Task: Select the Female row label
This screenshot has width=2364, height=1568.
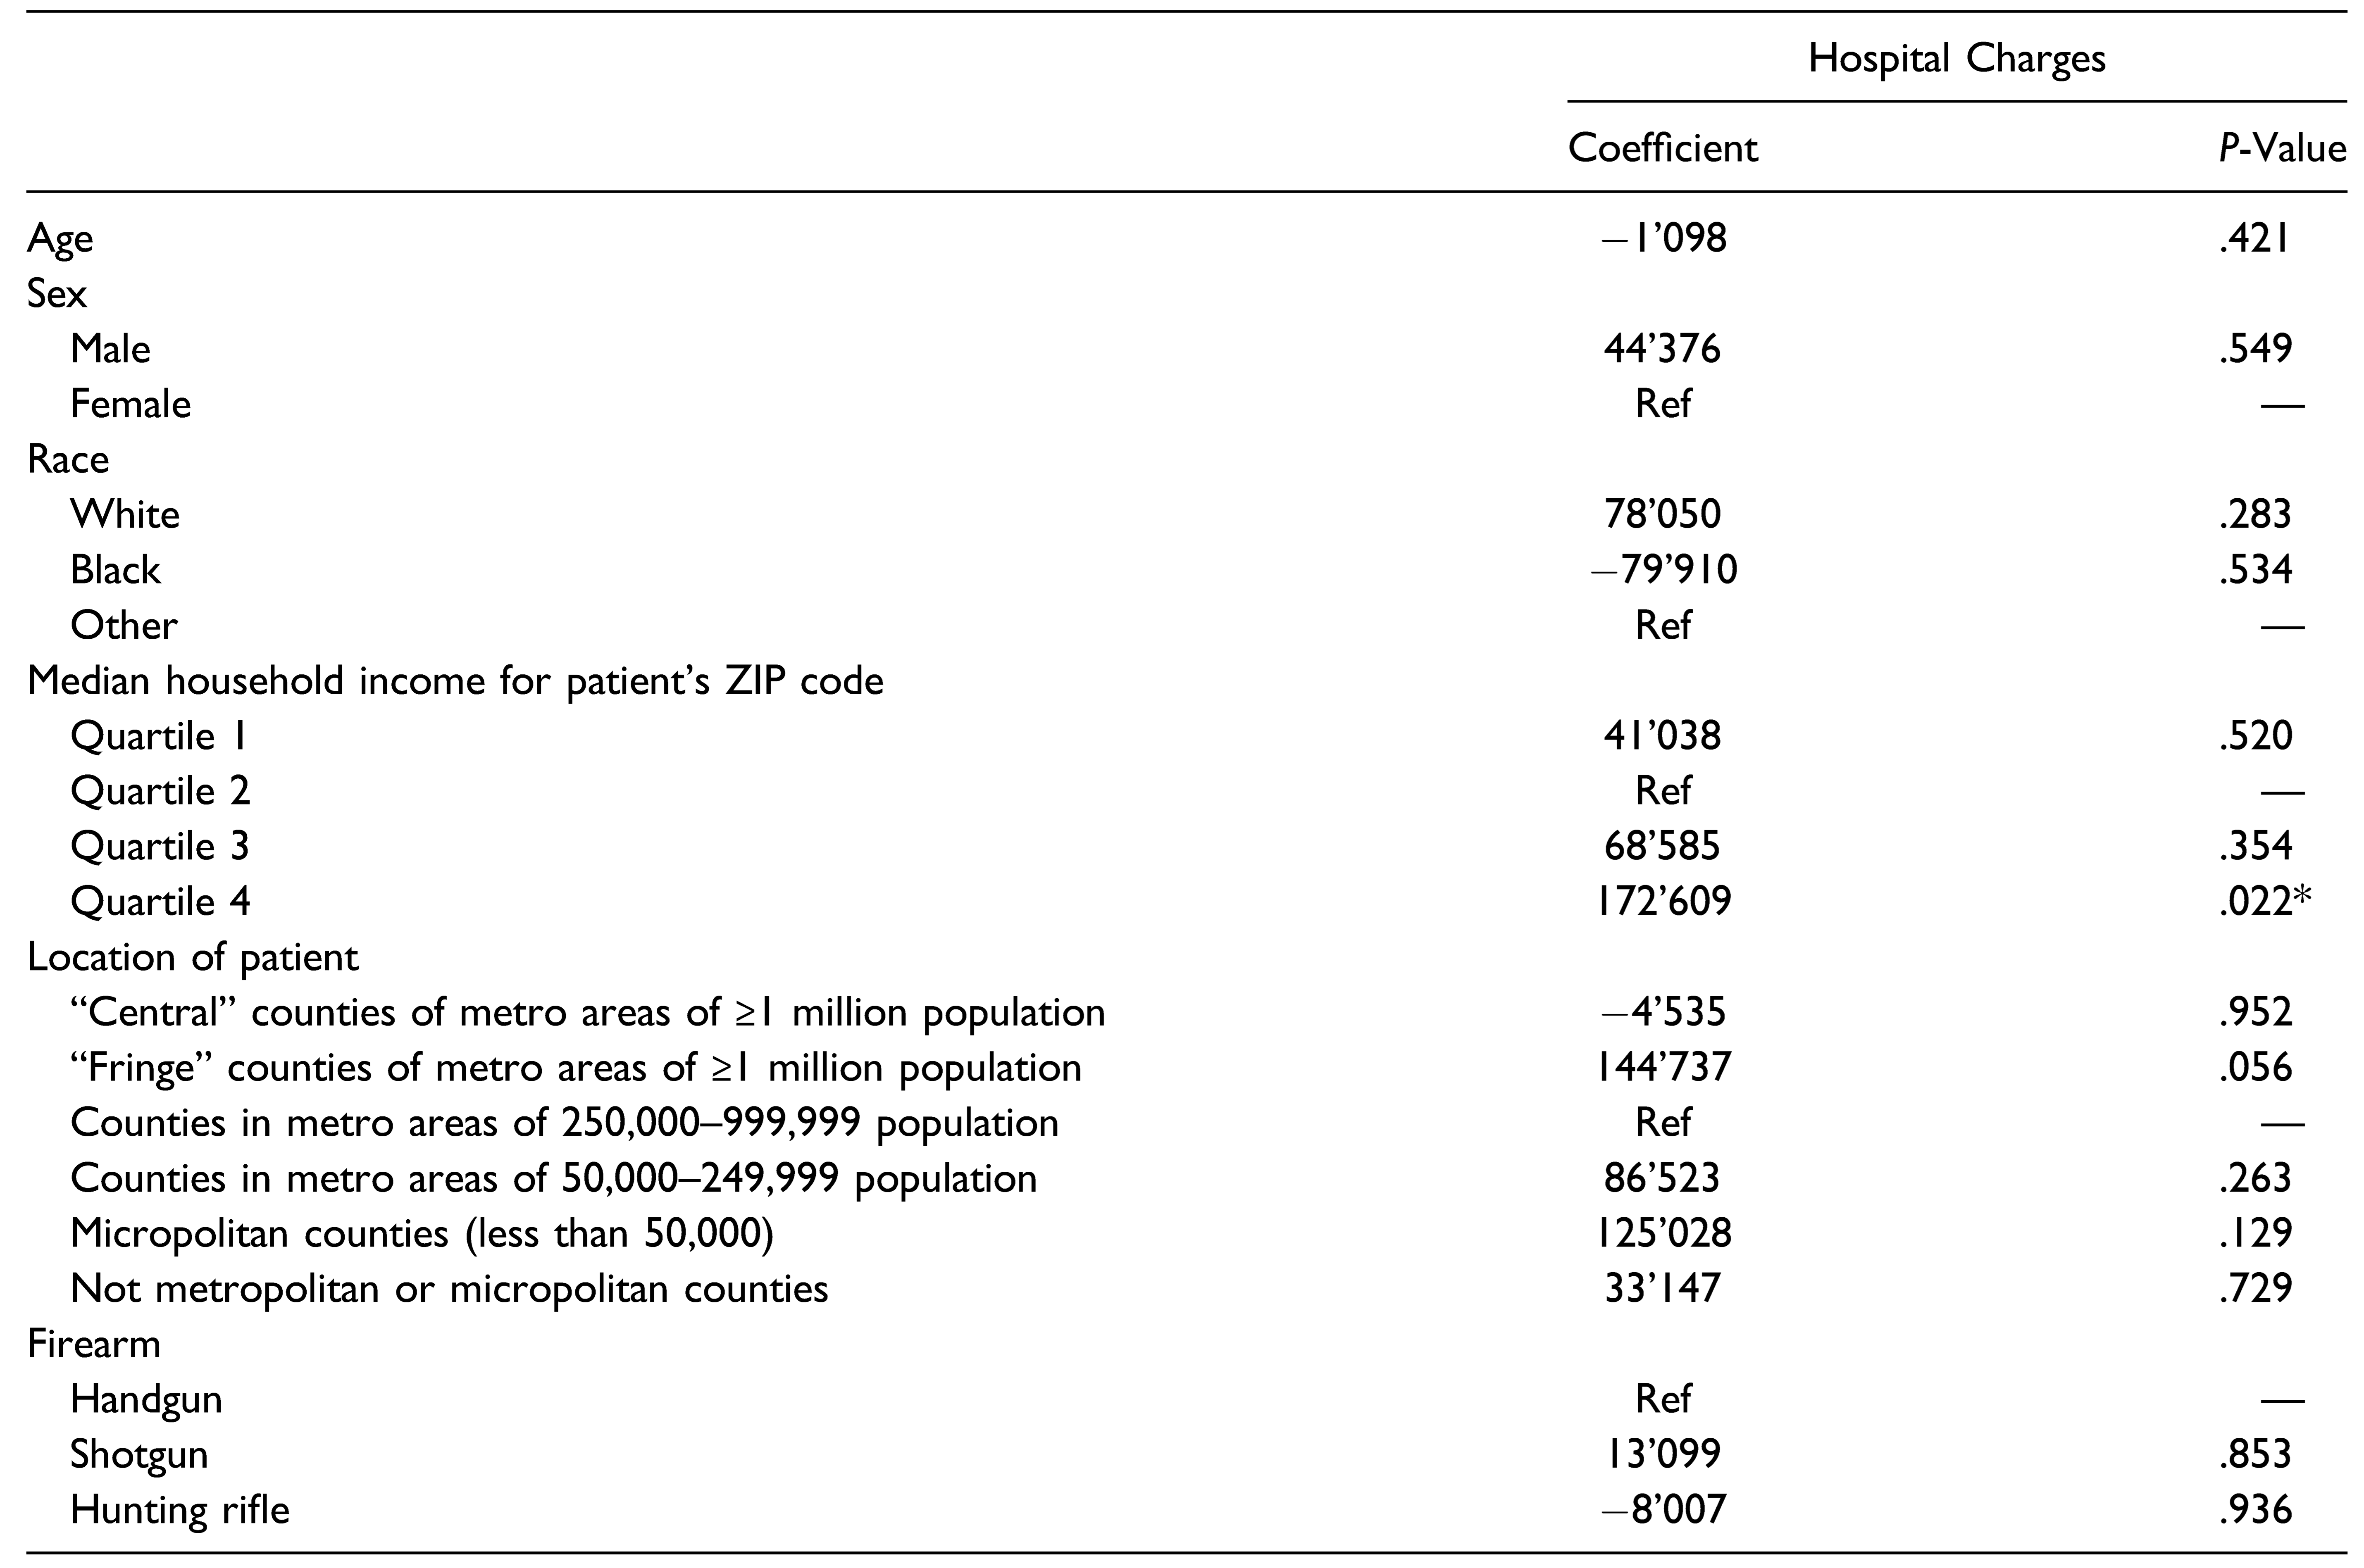Action: click(130, 404)
